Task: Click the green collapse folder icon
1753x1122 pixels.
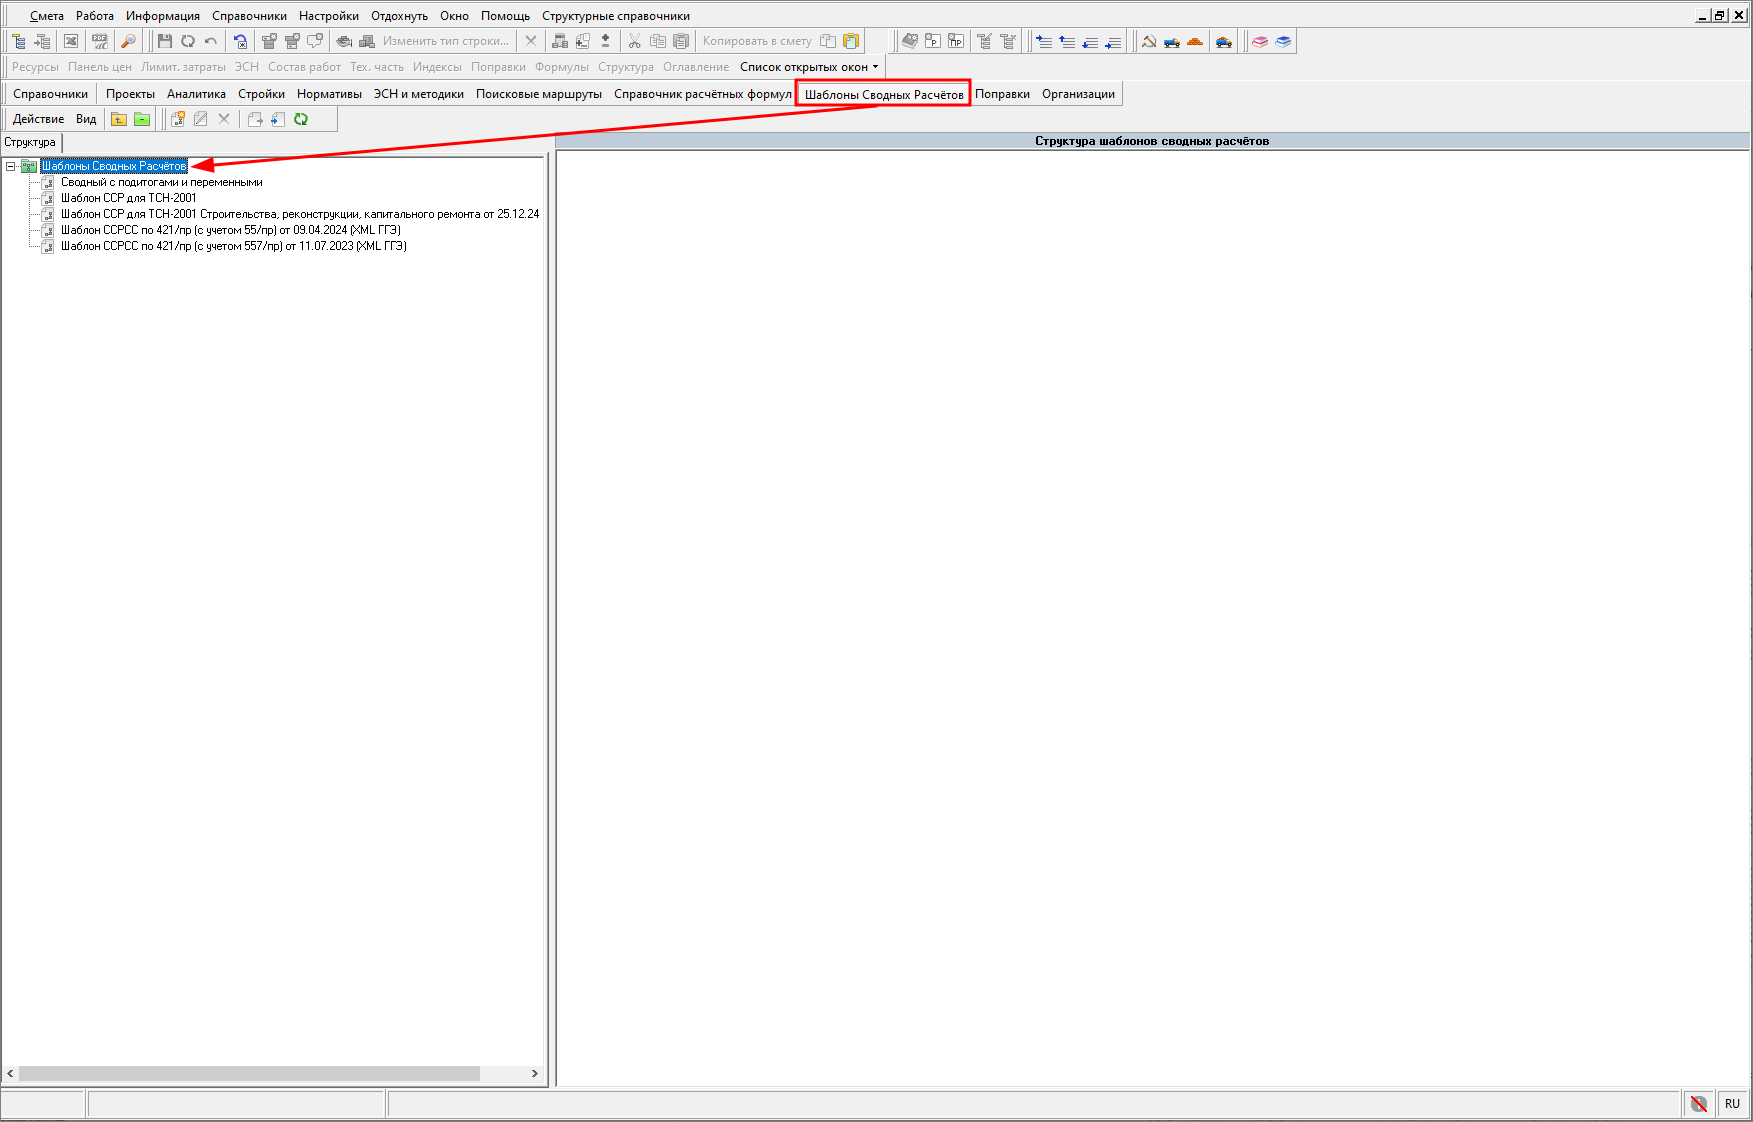Action: [x=142, y=119]
